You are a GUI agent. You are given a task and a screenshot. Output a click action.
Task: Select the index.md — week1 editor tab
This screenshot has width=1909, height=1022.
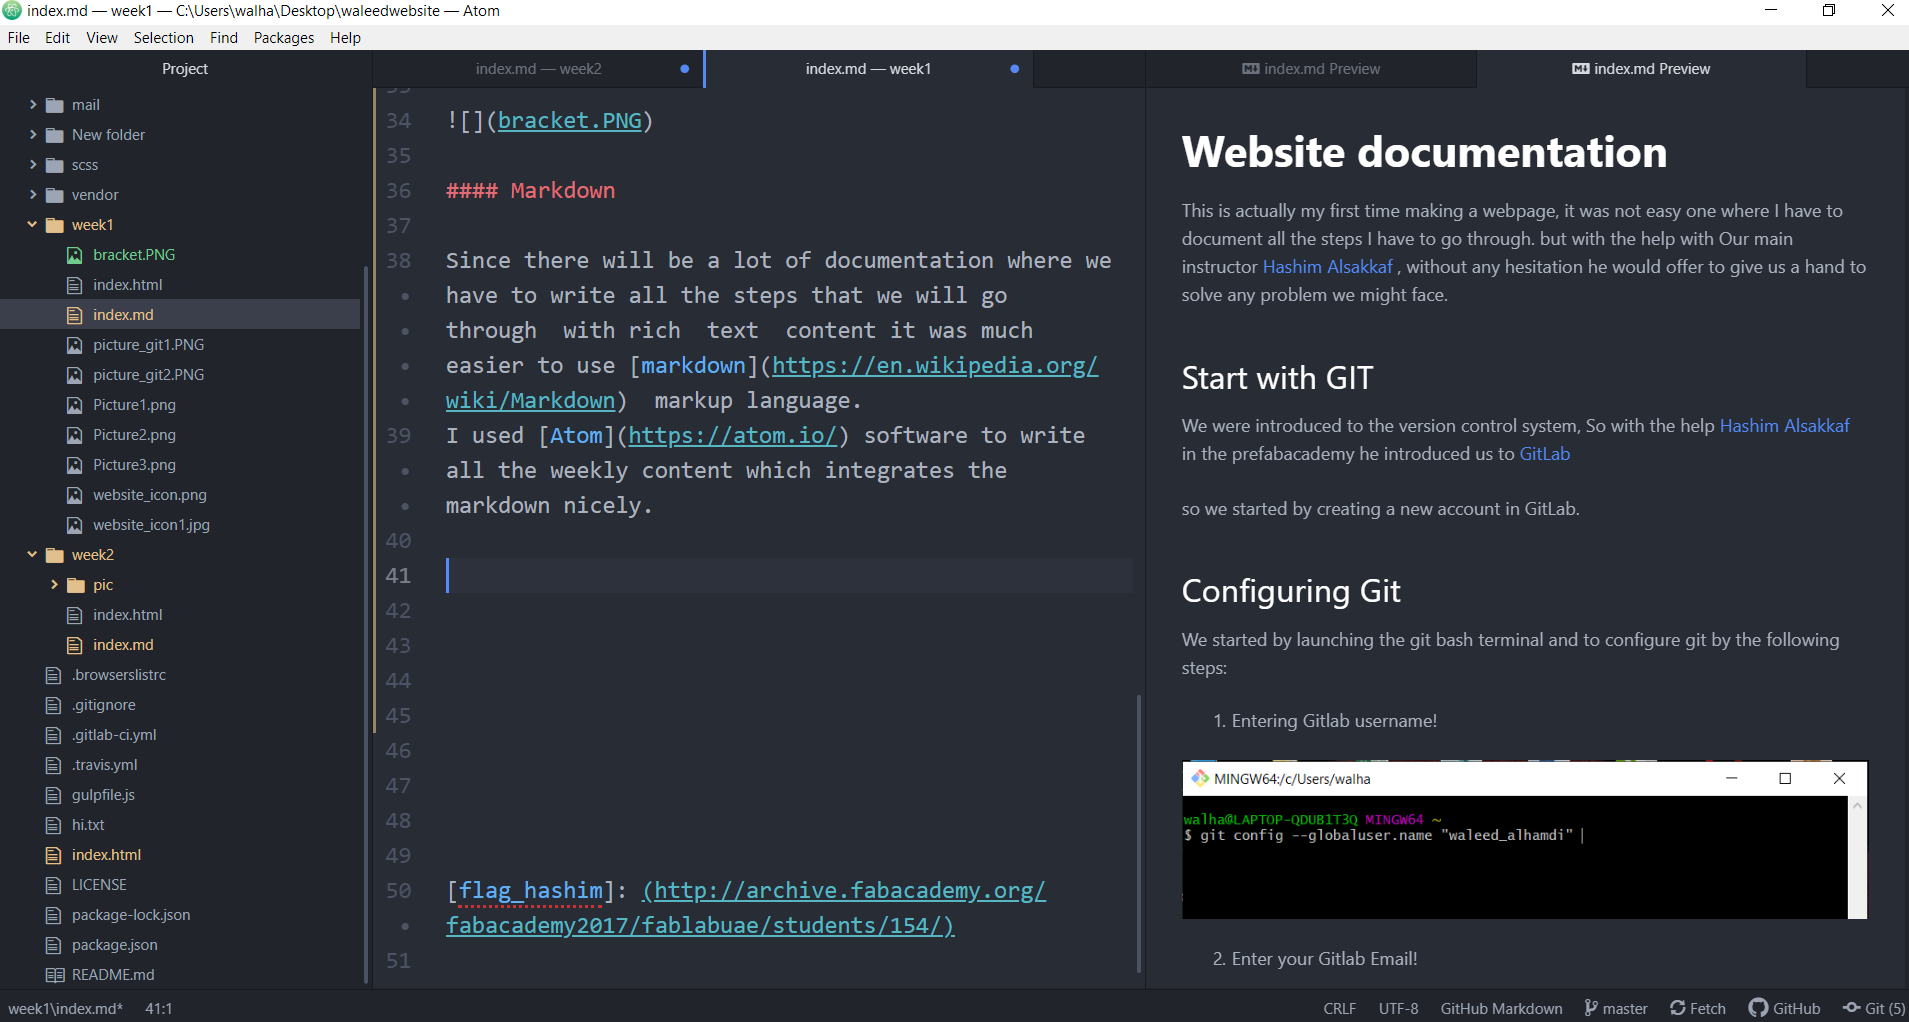(868, 69)
